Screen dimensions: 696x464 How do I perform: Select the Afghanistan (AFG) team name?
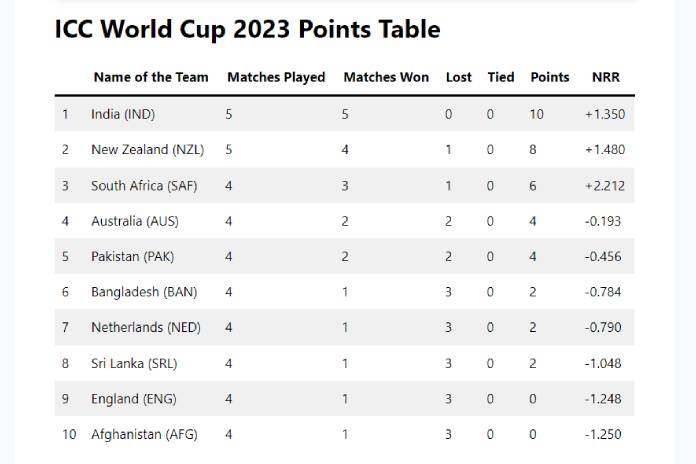[141, 435]
